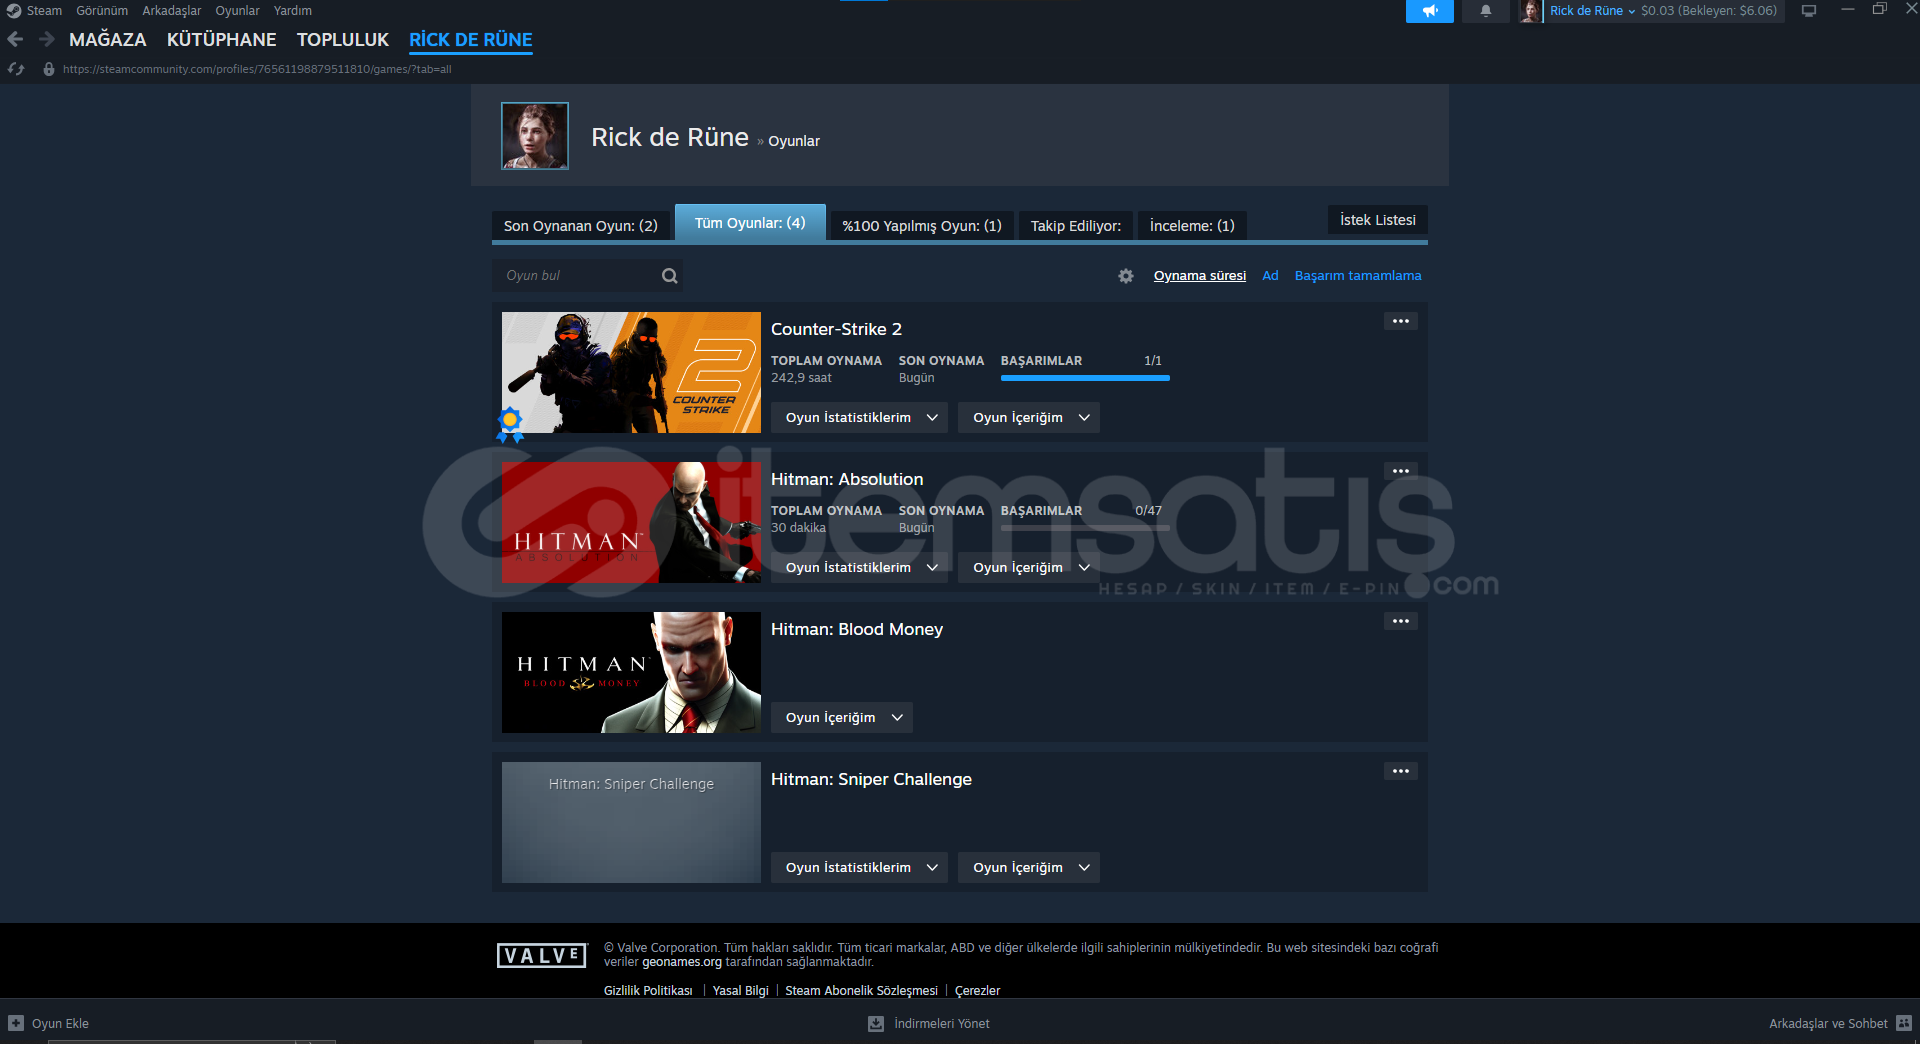Click the plus icon next to Oyun Ekle
This screenshot has width=1920, height=1044.
pos(16,1023)
